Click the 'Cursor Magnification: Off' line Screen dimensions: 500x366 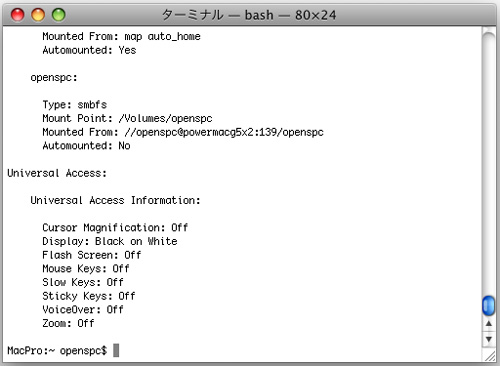(115, 228)
